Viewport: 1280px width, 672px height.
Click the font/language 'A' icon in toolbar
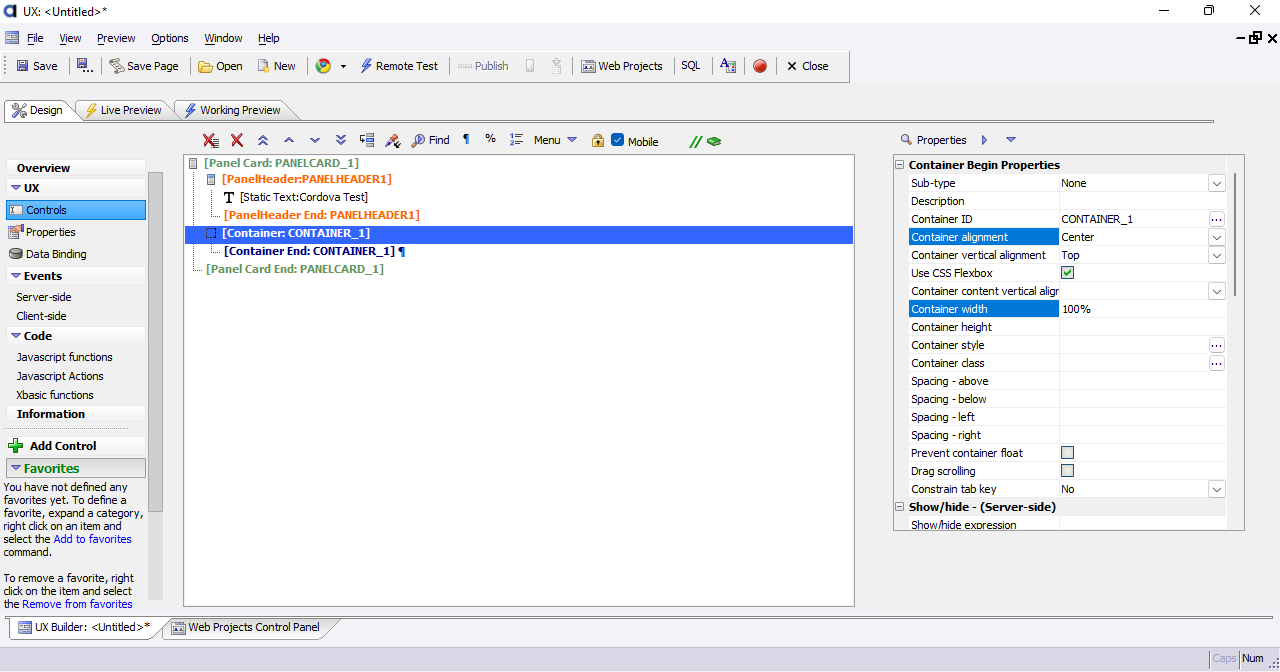coord(728,66)
